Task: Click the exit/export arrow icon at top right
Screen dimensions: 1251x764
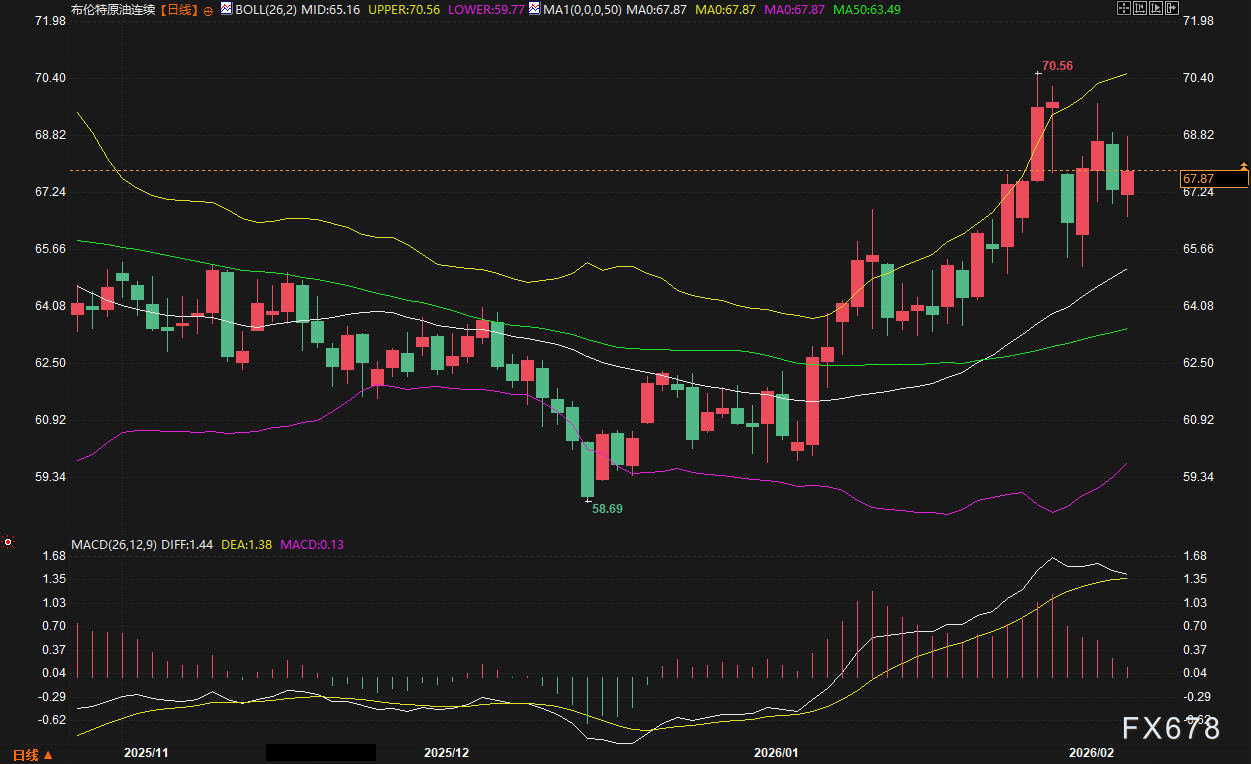Action: 1172,8
